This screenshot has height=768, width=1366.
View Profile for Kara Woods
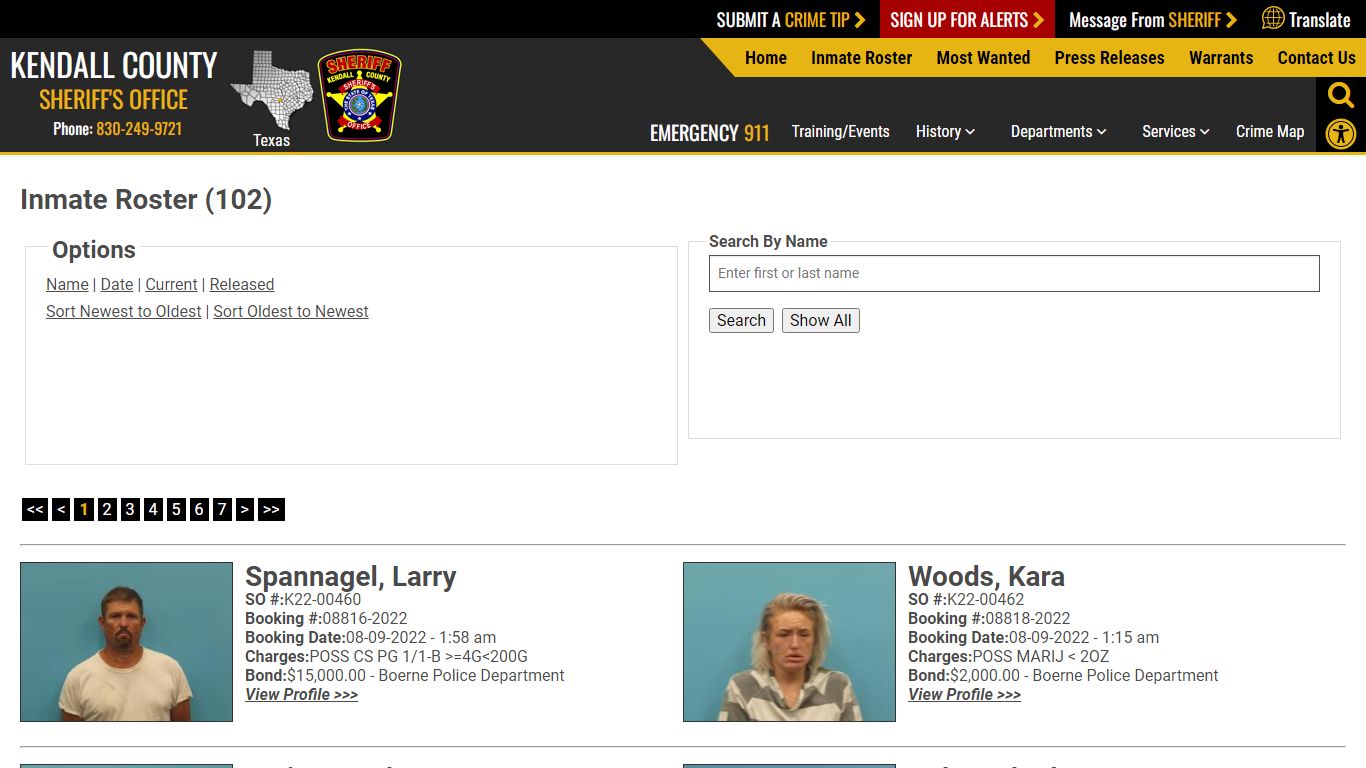pos(964,694)
